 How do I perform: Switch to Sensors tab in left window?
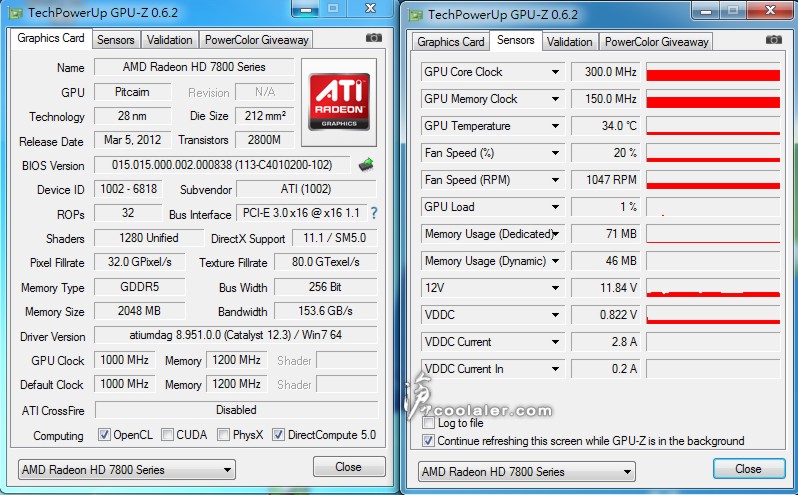pyautogui.click(x=116, y=40)
